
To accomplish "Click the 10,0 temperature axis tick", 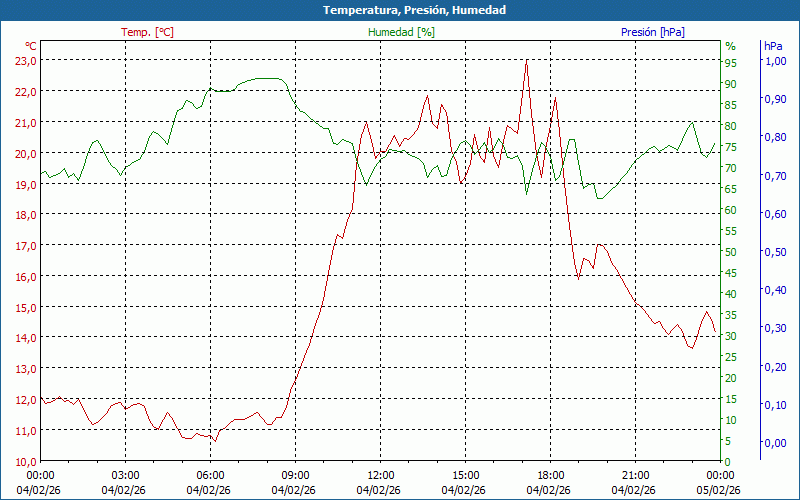I will (x=25, y=461).
